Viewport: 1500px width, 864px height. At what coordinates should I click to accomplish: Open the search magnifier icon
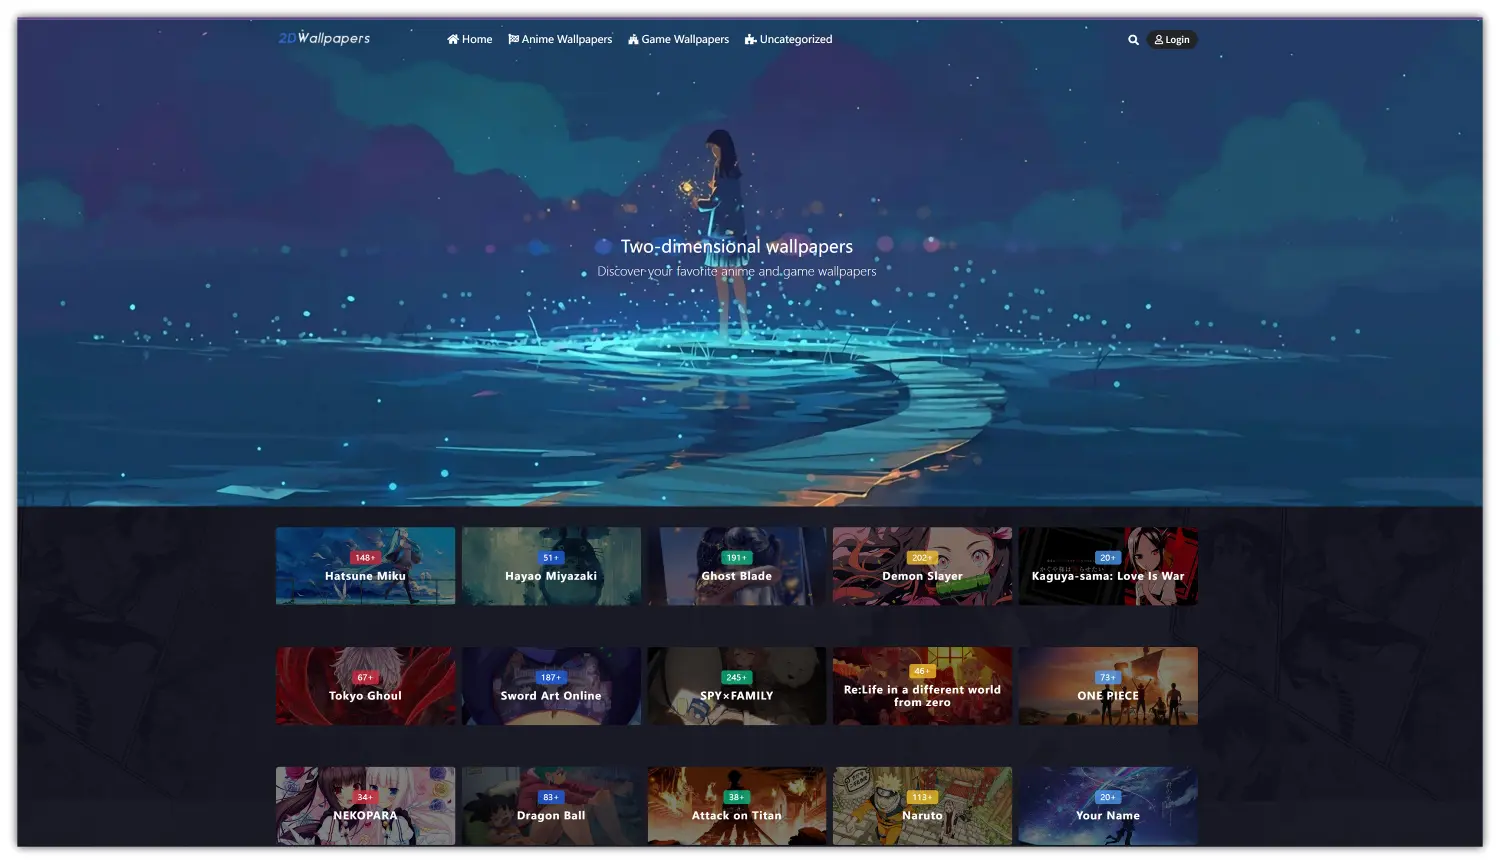1133,40
